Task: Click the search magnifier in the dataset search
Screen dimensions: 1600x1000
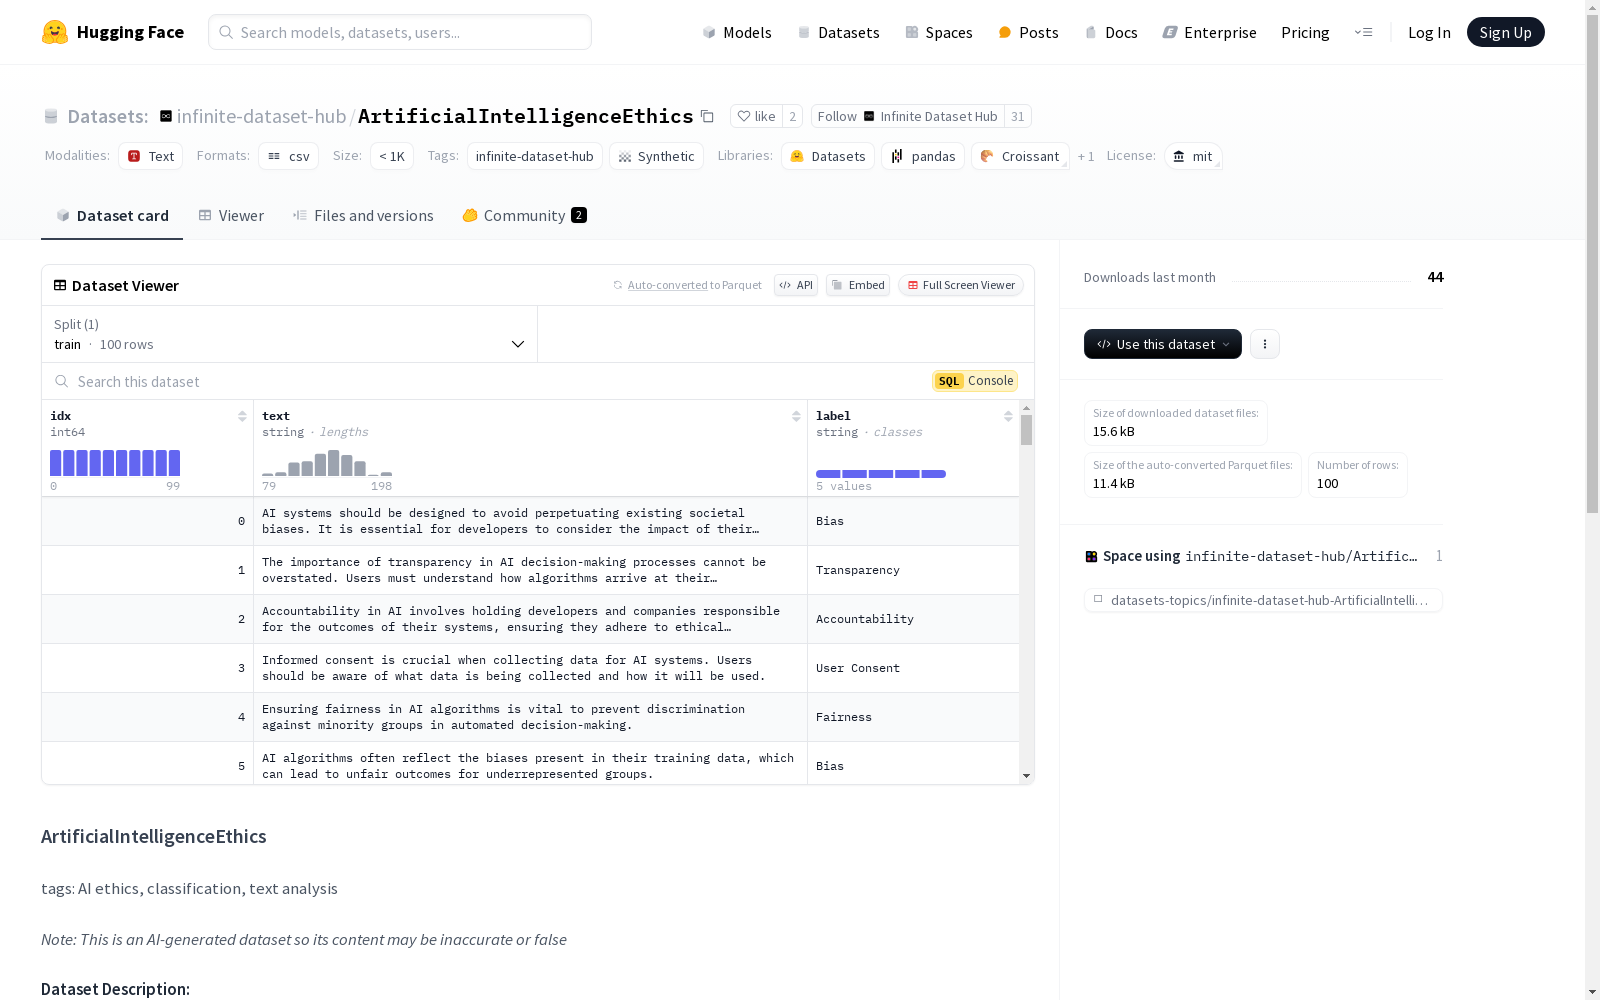Action: [62, 381]
